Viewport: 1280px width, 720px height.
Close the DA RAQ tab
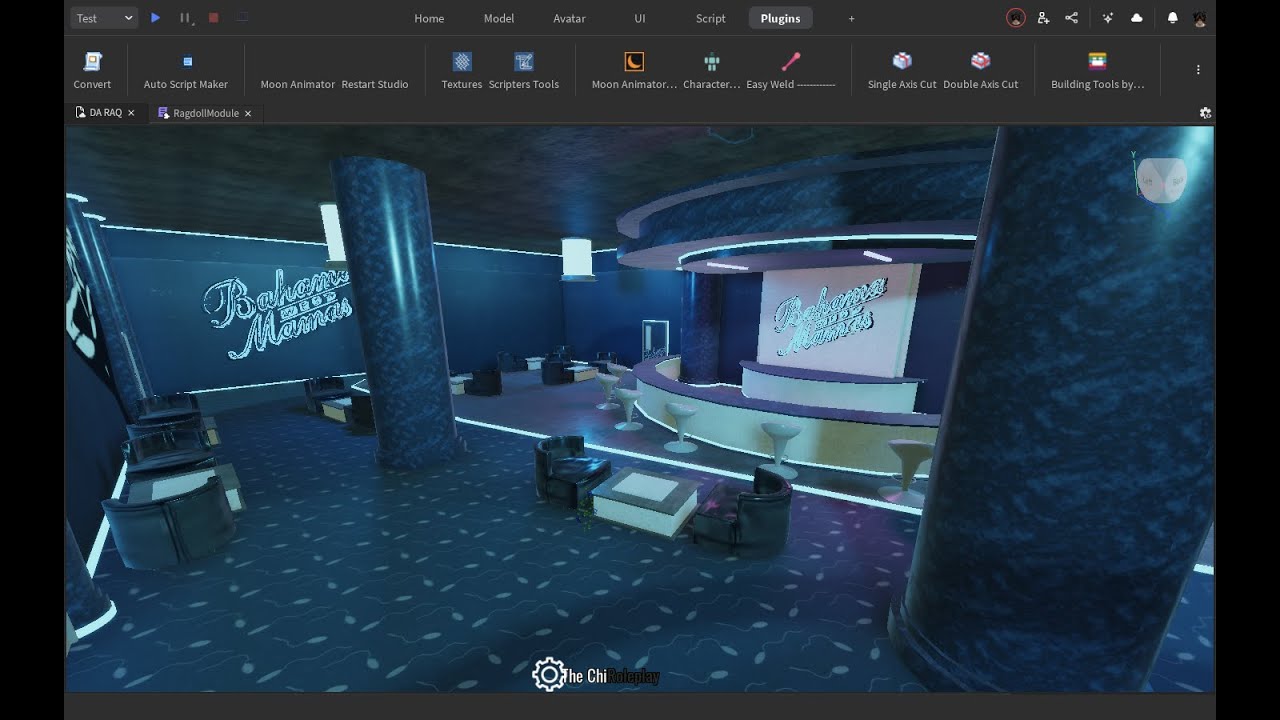pos(131,113)
